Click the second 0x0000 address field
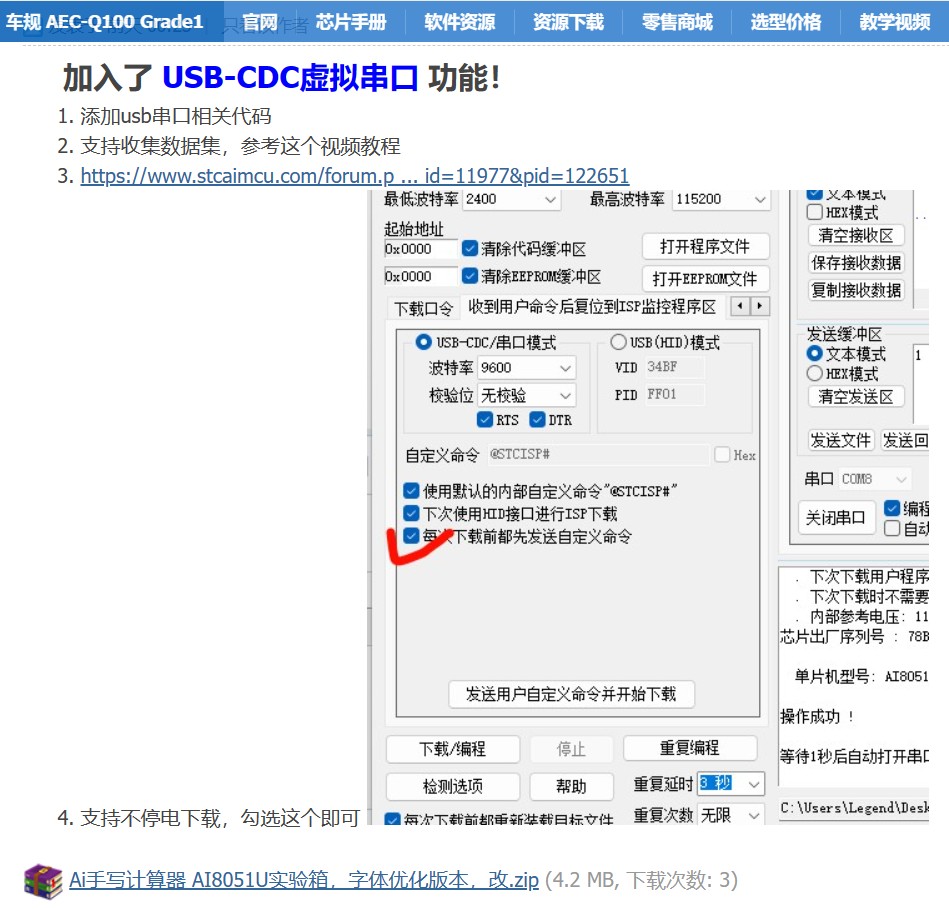This screenshot has width=949, height=910. [421, 277]
